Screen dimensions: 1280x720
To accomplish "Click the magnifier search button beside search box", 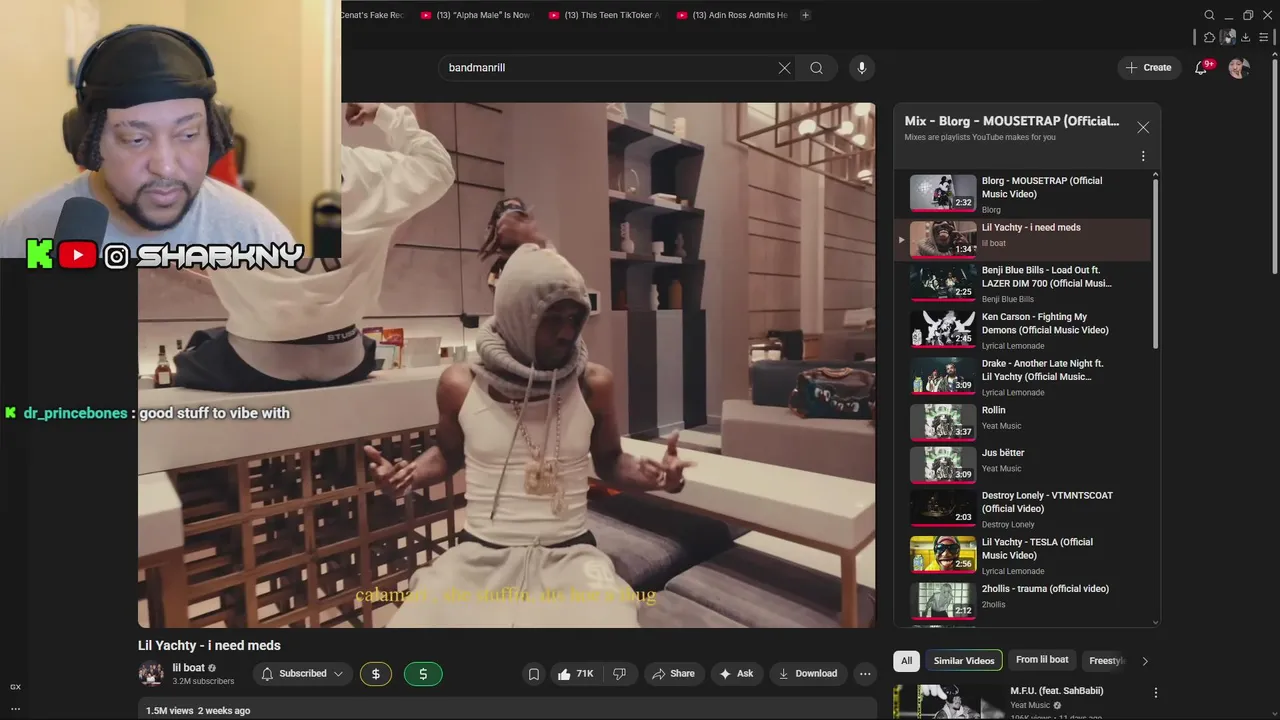I will (x=817, y=68).
